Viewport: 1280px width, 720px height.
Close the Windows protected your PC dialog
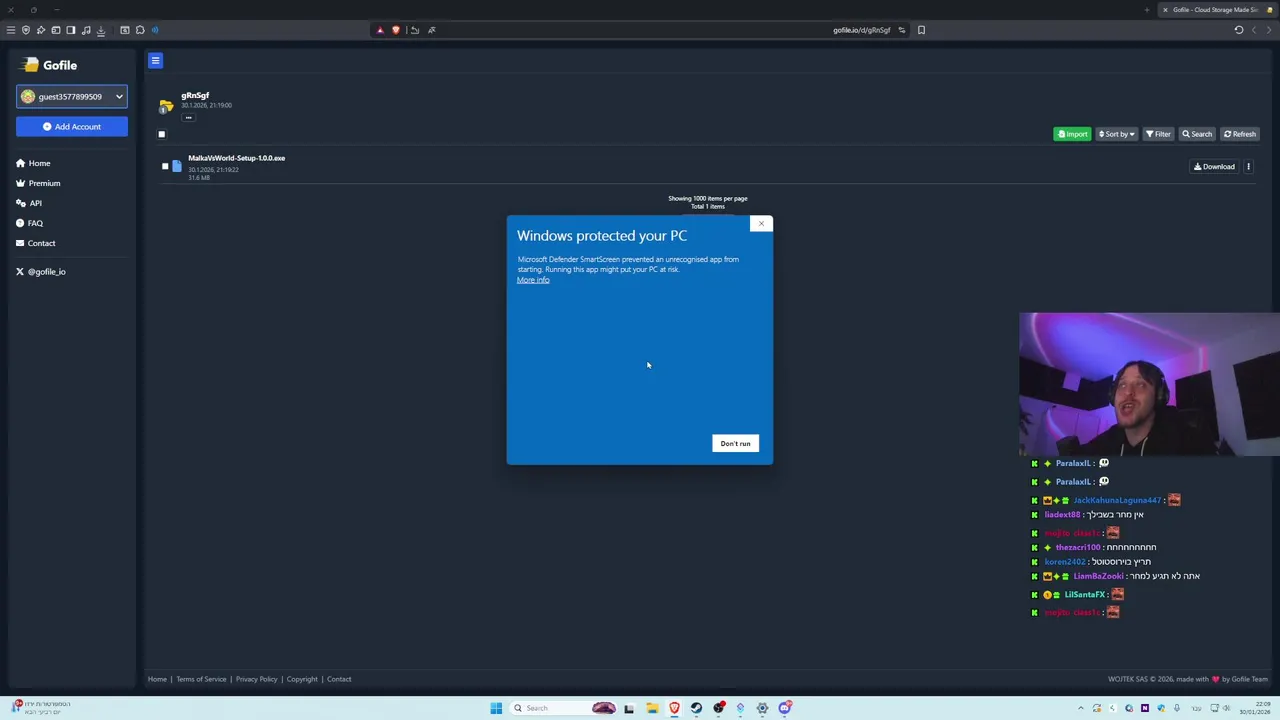(761, 223)
